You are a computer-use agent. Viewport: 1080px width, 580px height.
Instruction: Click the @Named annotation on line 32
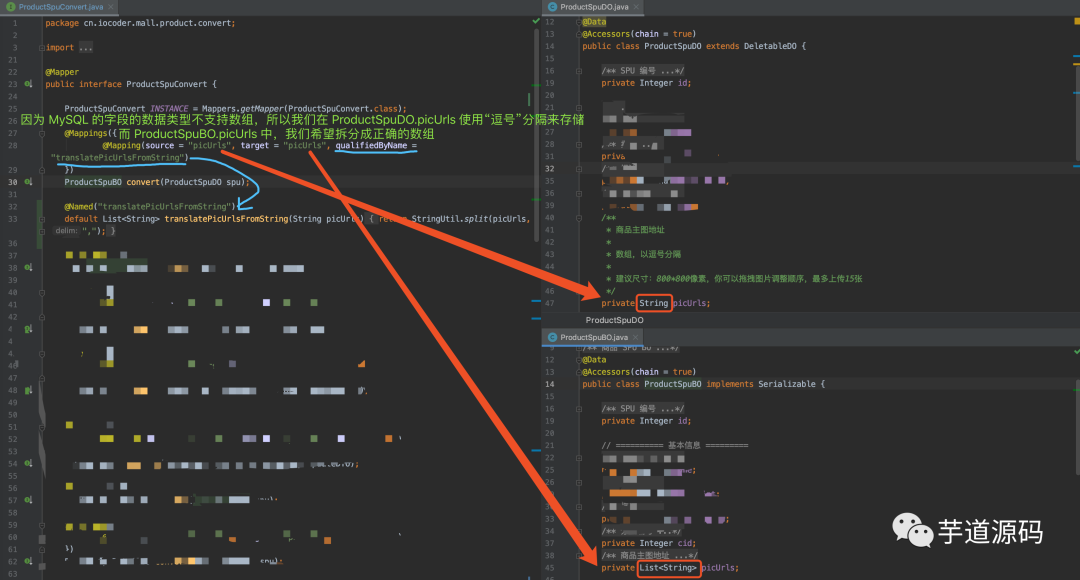80,207
